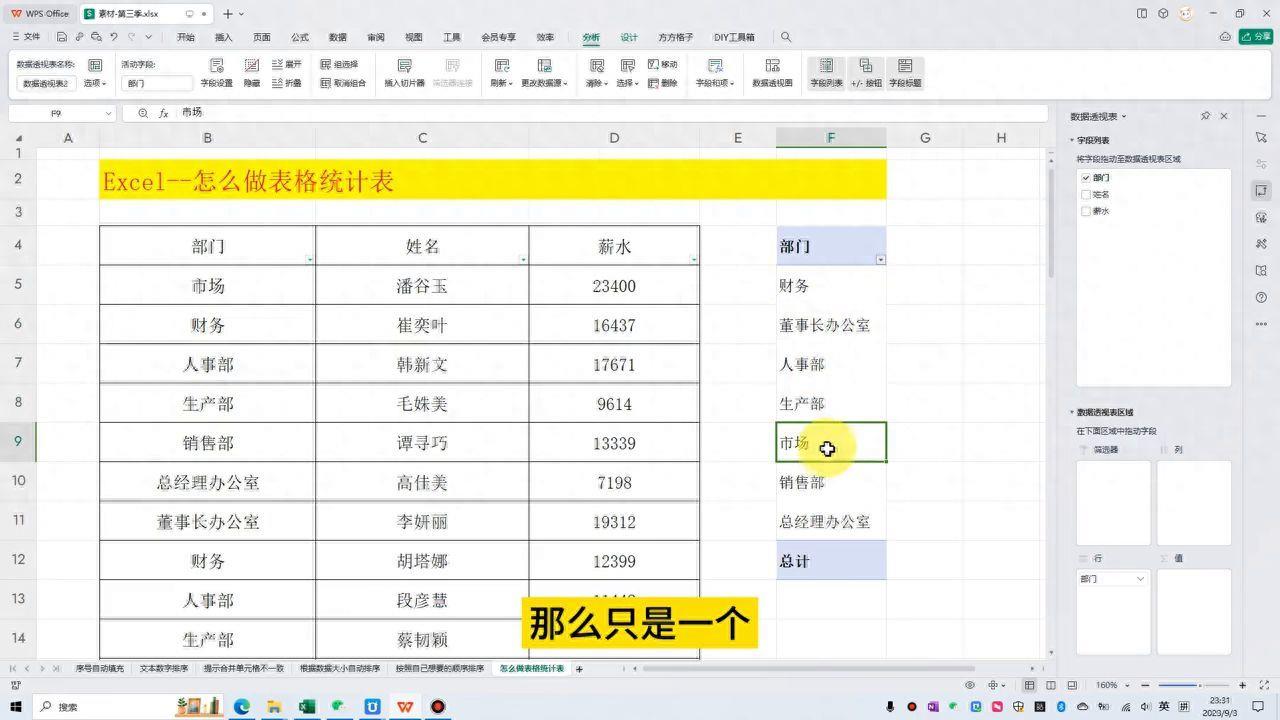Click the green 分享 share button
Viewport: 1280px width, 720px height.
[1256, 37]
